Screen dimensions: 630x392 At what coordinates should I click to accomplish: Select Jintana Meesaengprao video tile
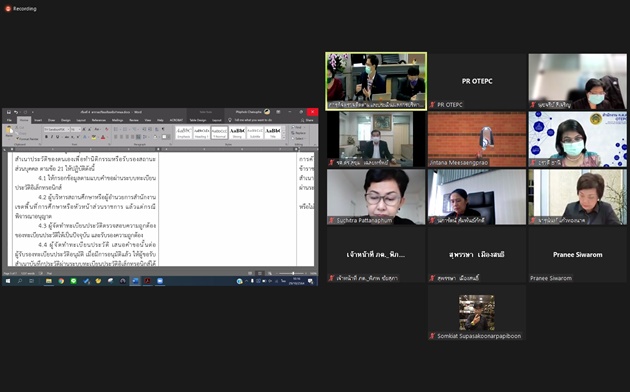coord(477,139)
